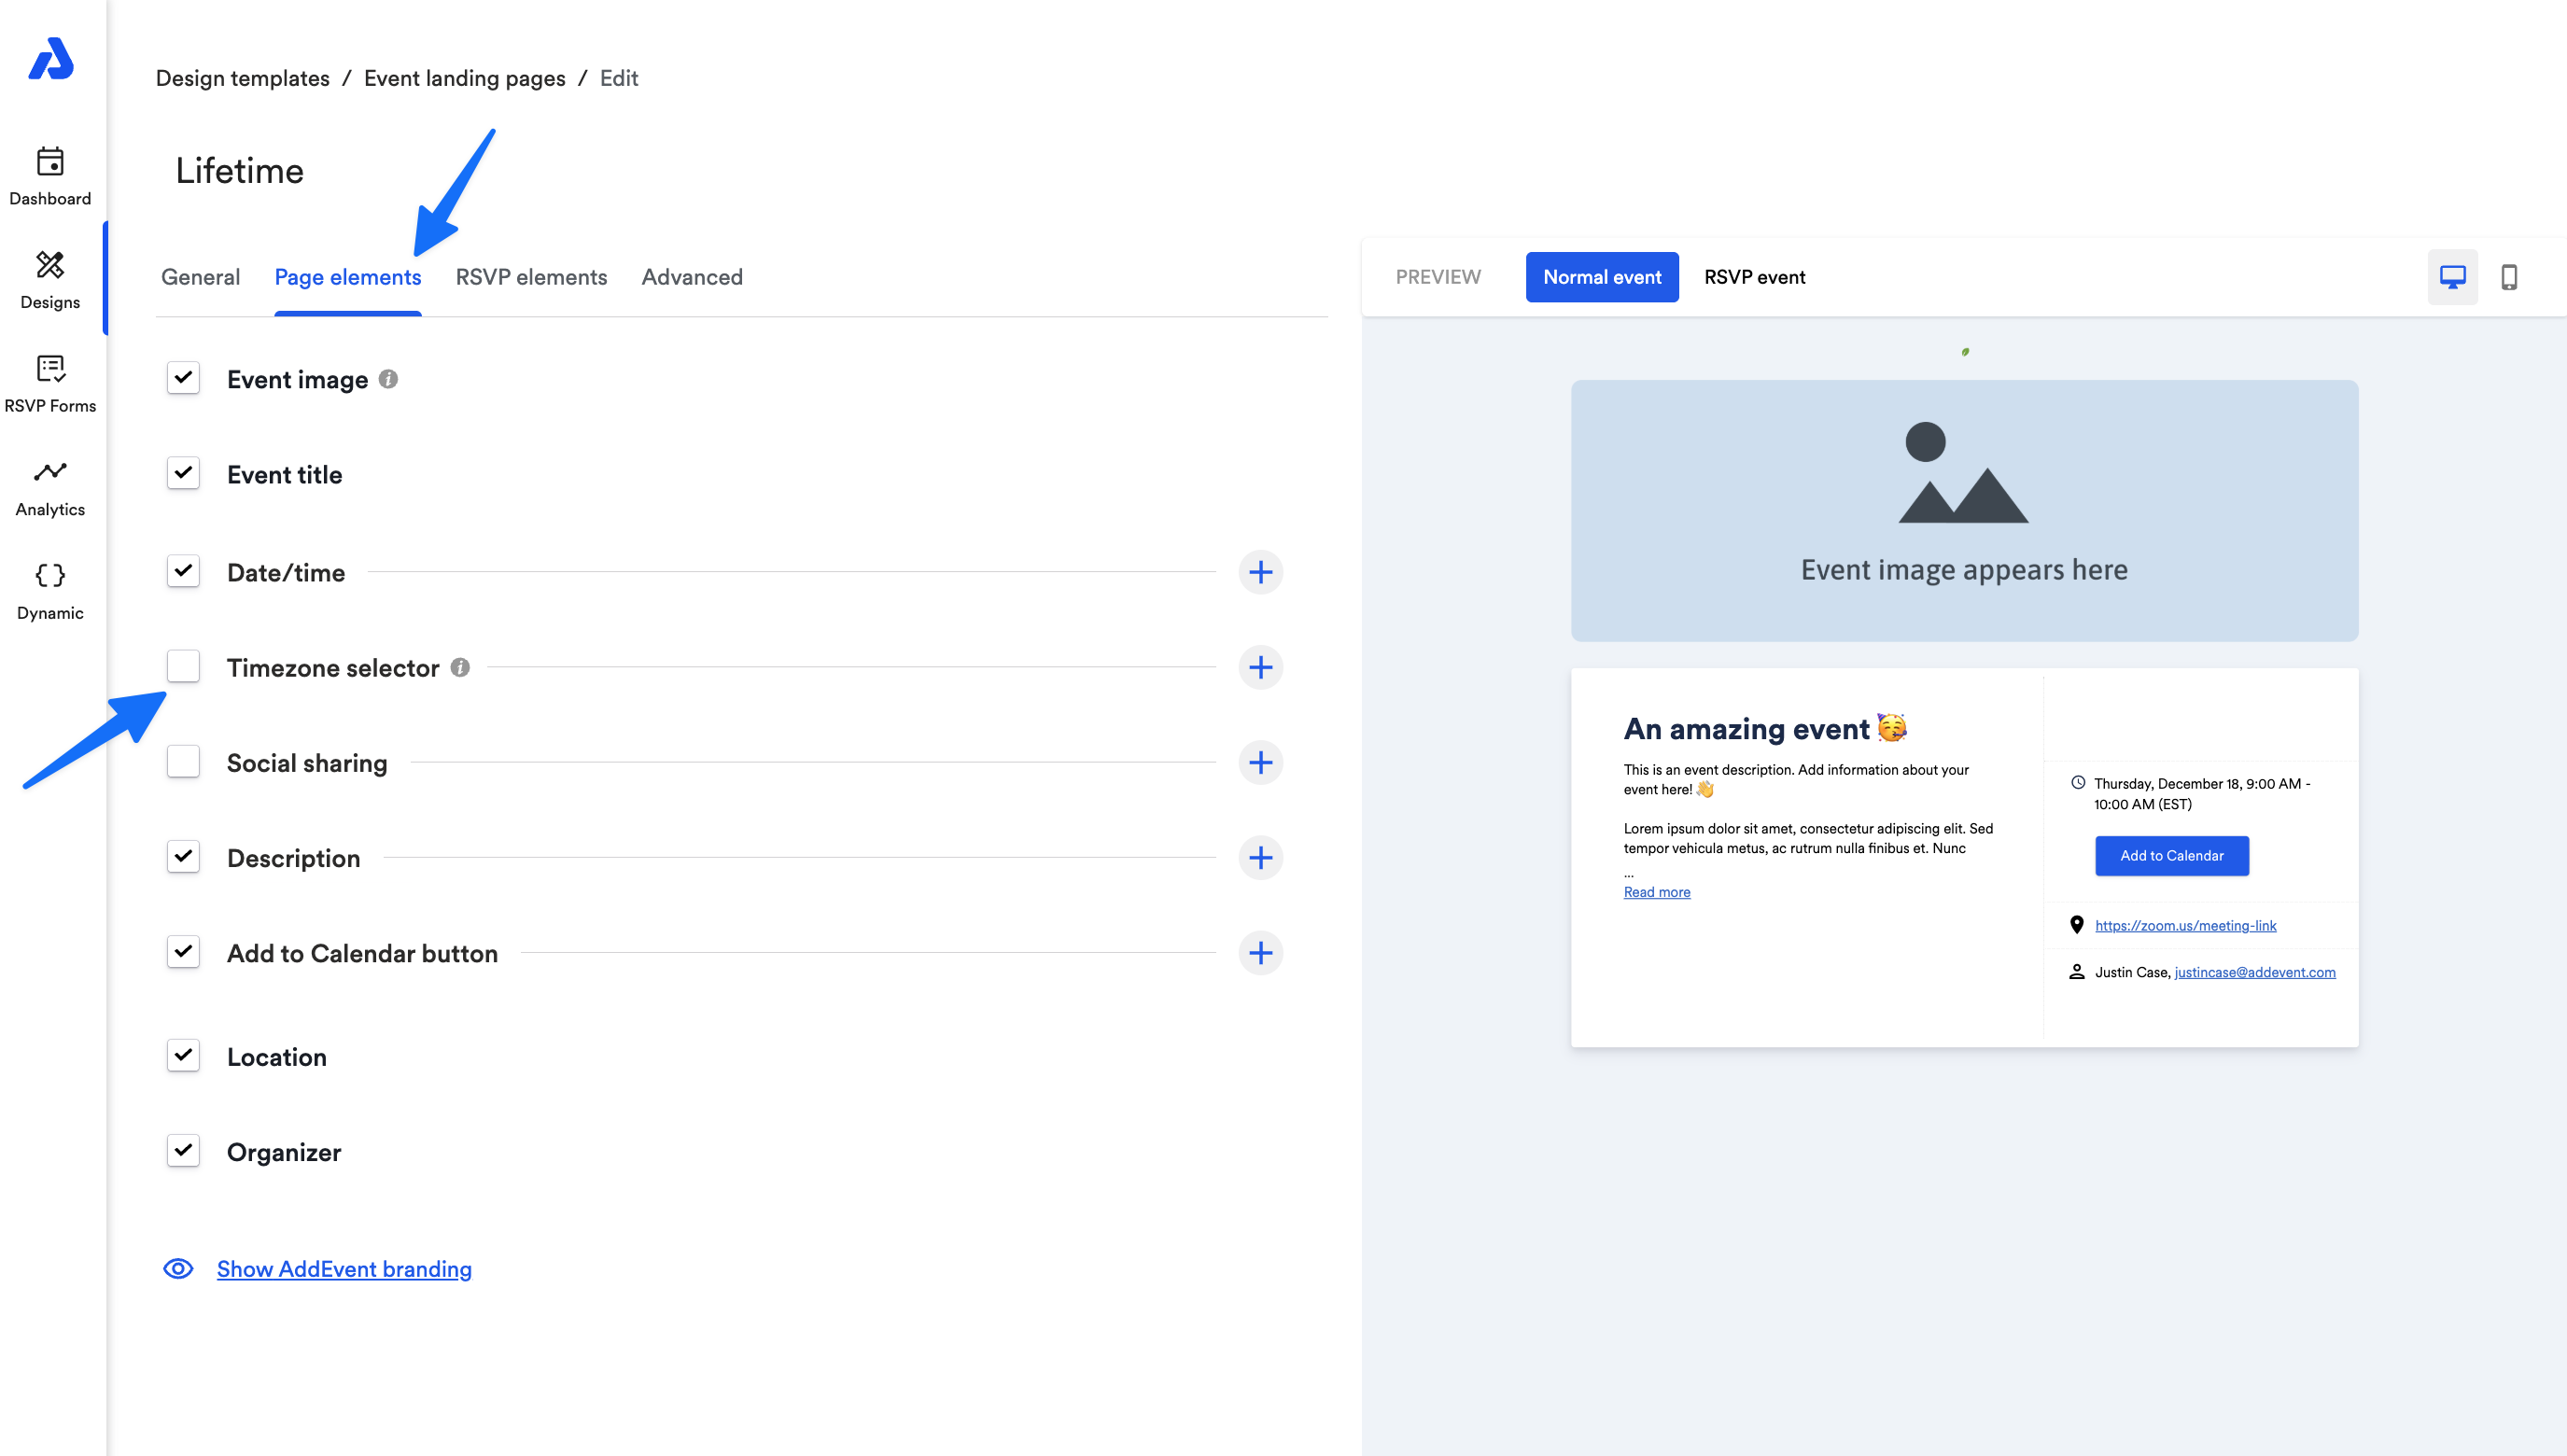This screenshot has height=1456, width=2567.
Task: Switch to the RSVP elements tab
Action: tap(531, 277)
